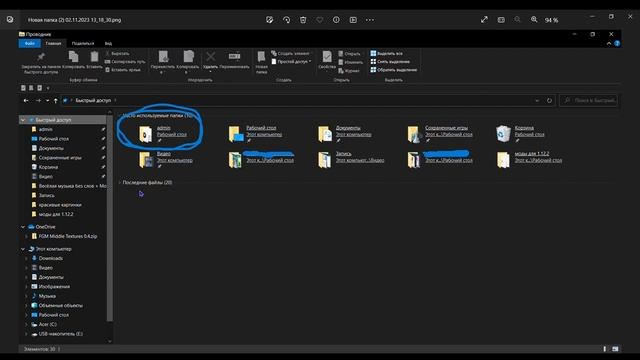The width and height of the screenshot is (640, 360).
Task: Click Вырезать in the ribbon
Action: 117,53
